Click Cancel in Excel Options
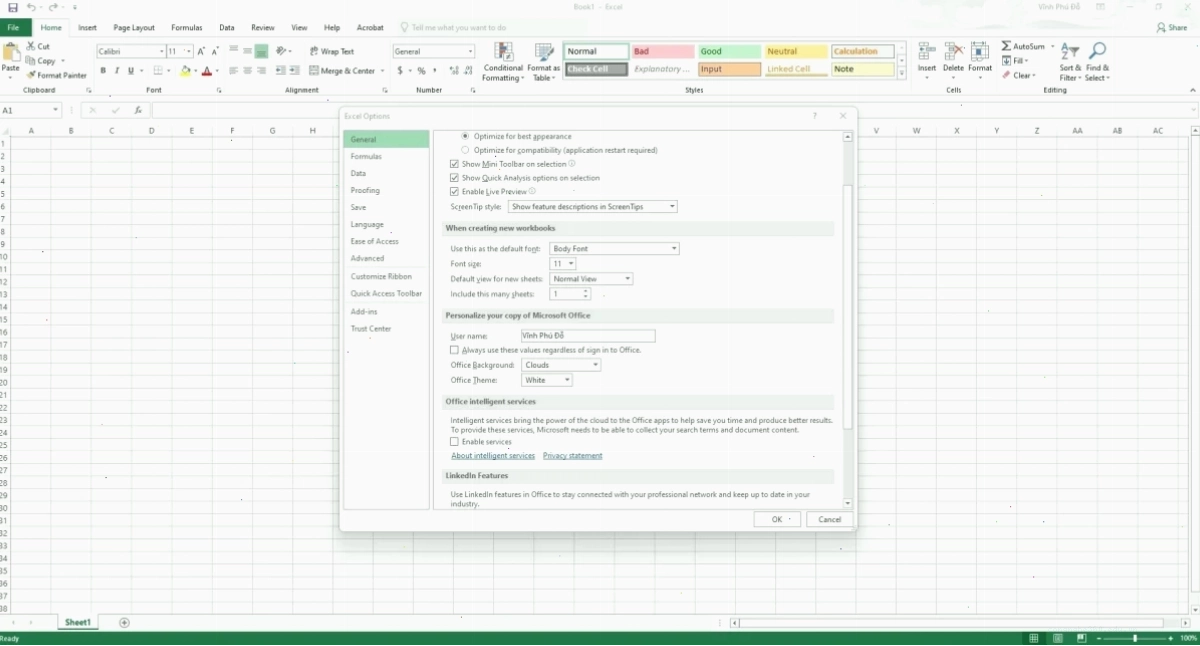 pyautogui.click(x=829, y=519)
